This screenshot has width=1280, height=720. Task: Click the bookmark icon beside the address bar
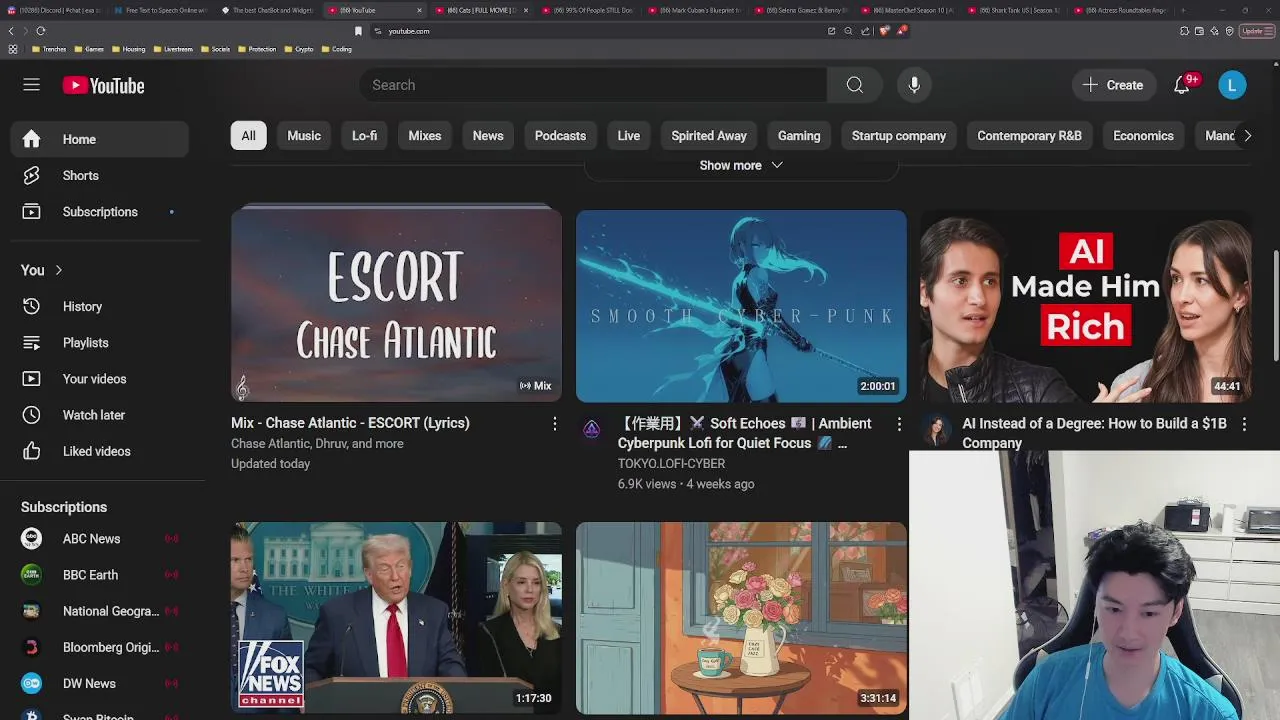coord(358,31)
